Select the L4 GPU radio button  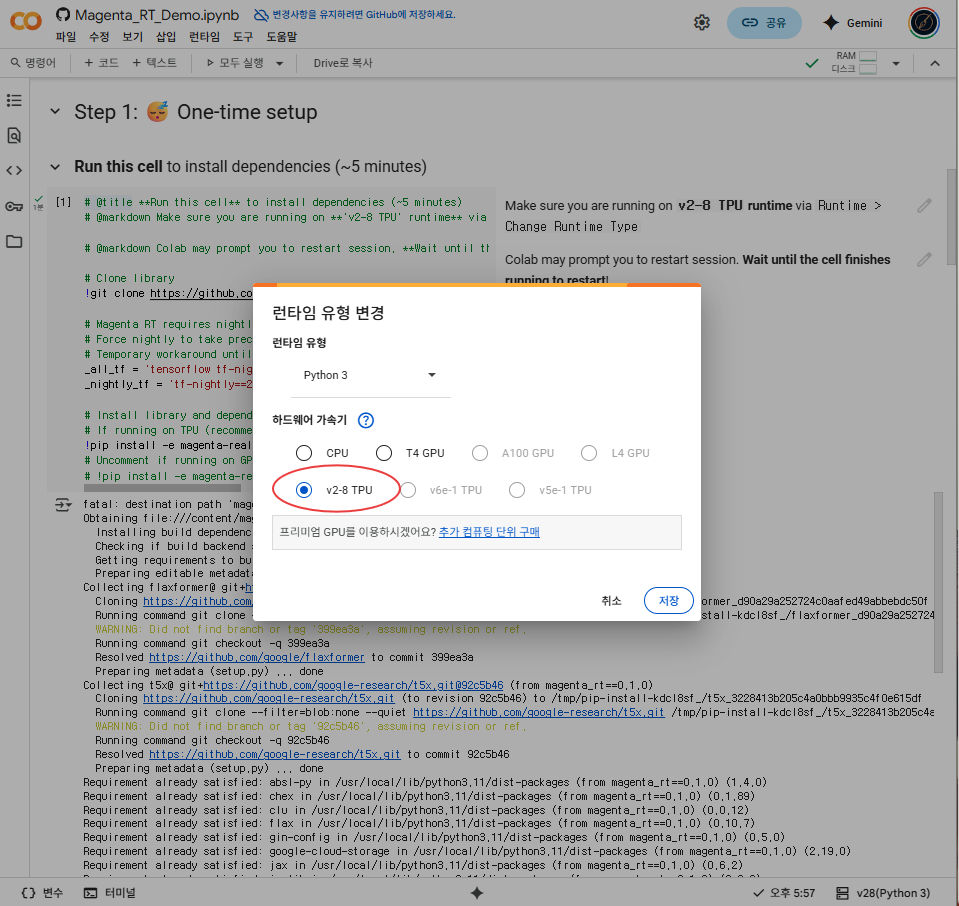coord(589,453)
